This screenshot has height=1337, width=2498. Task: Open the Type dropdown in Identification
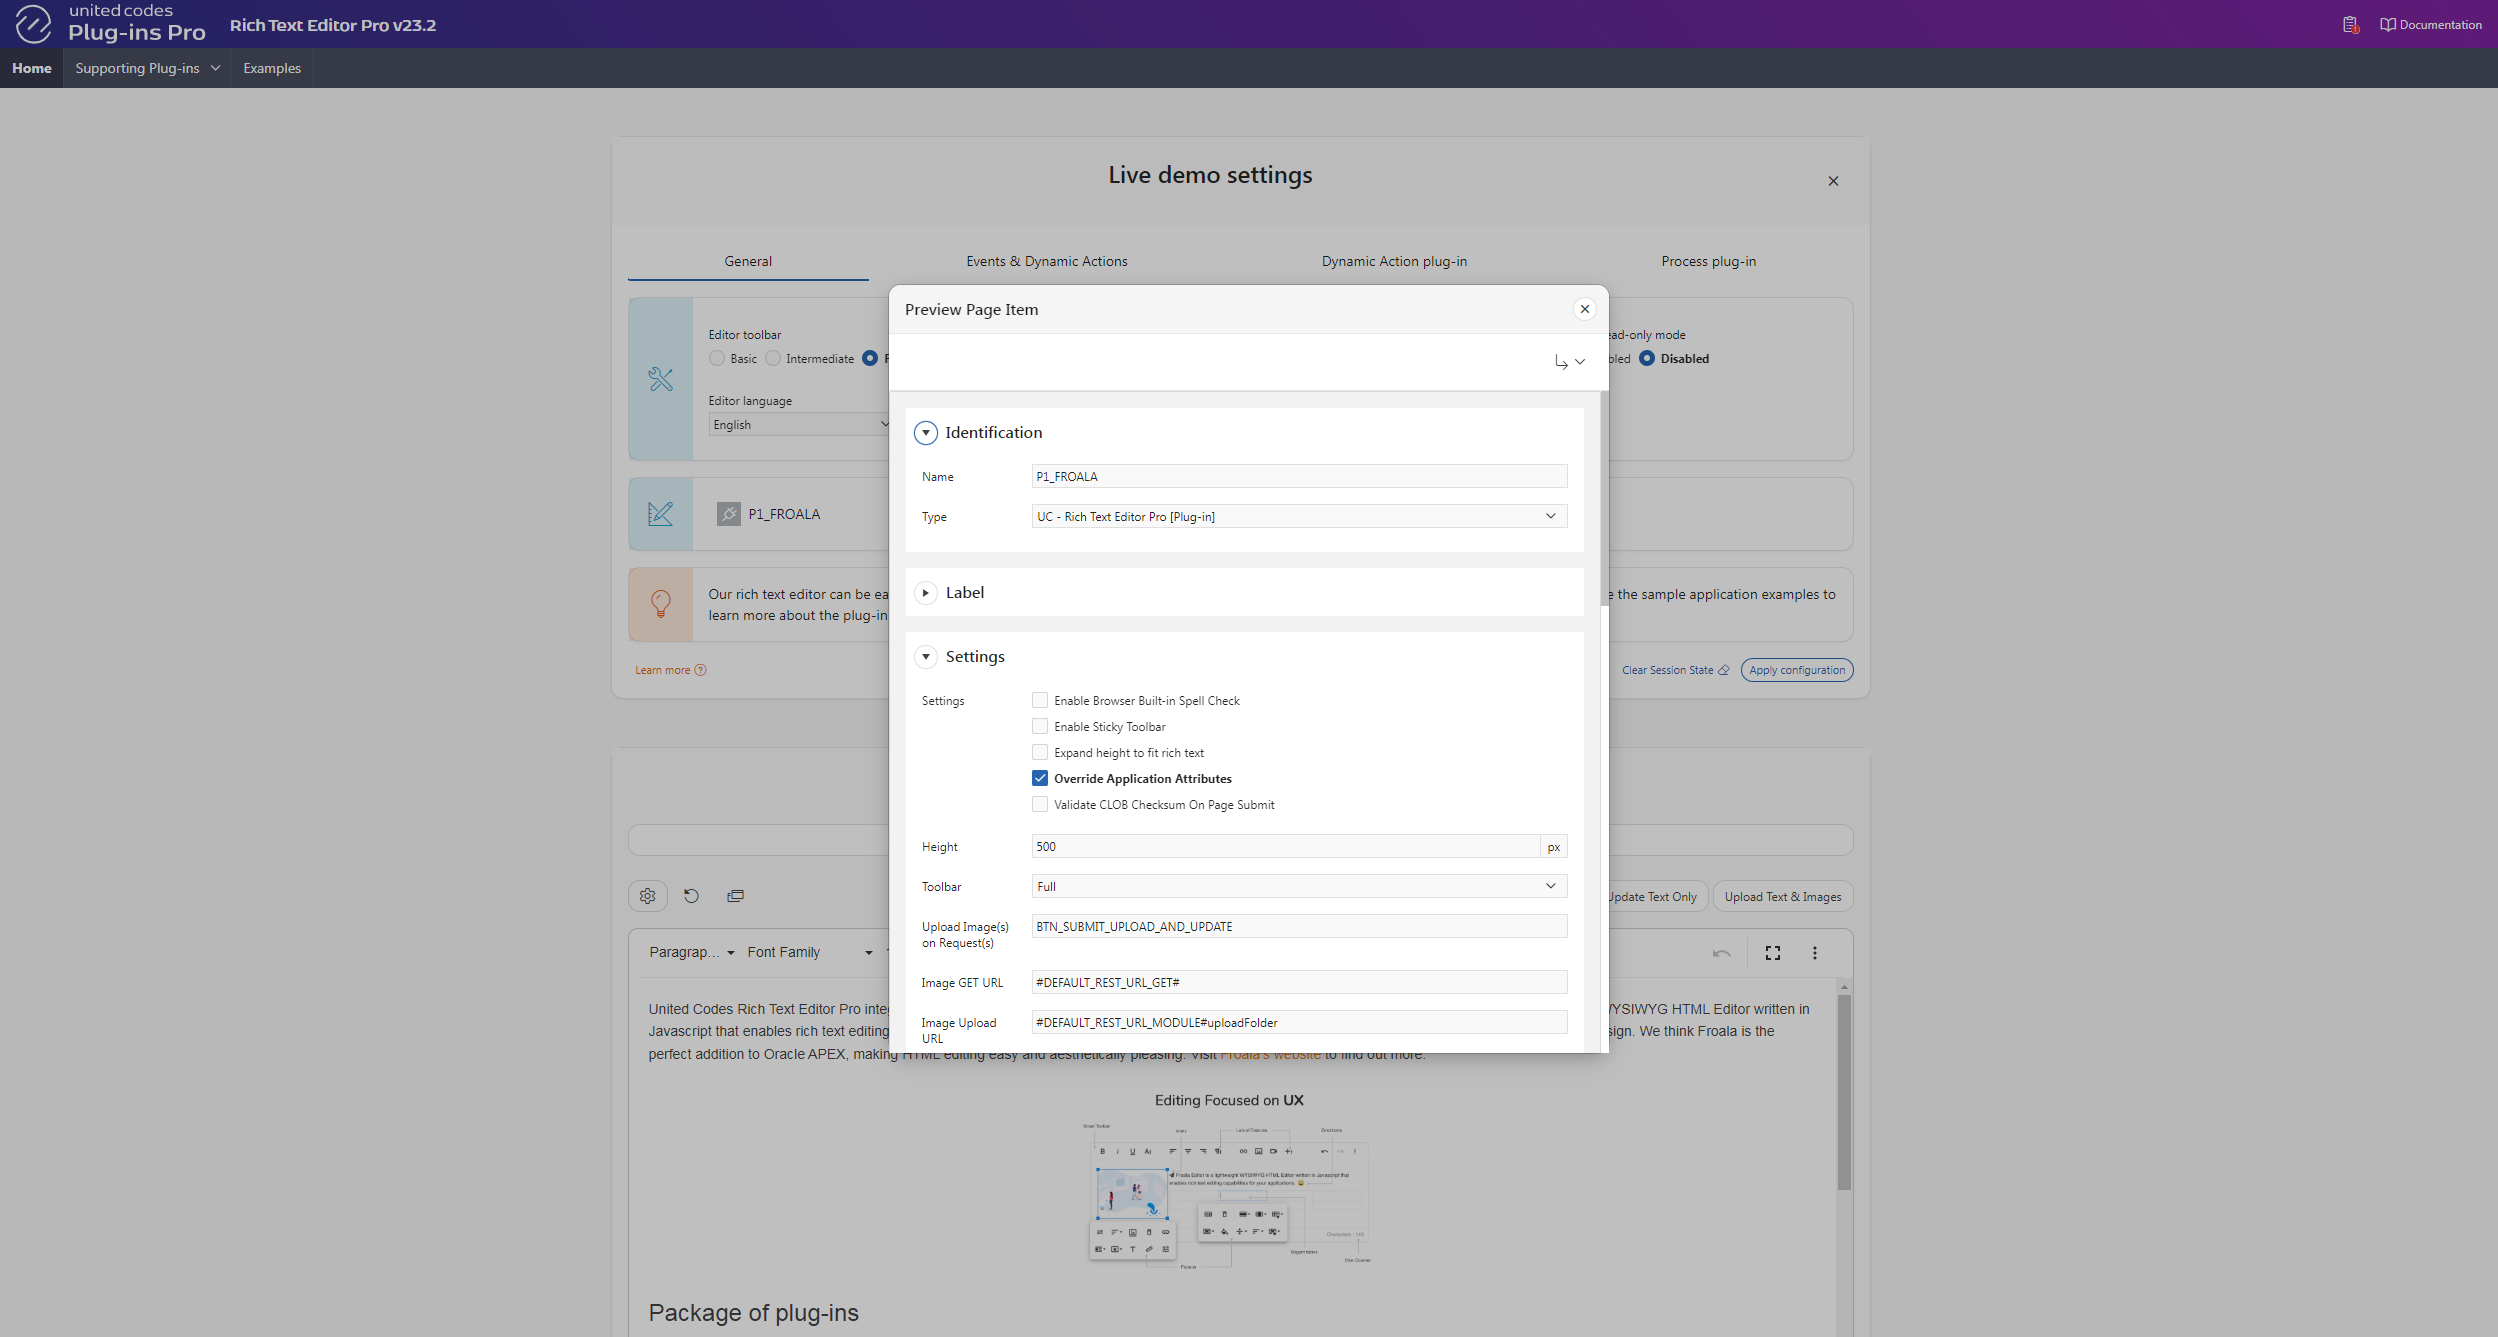[x=1299, y=516]
